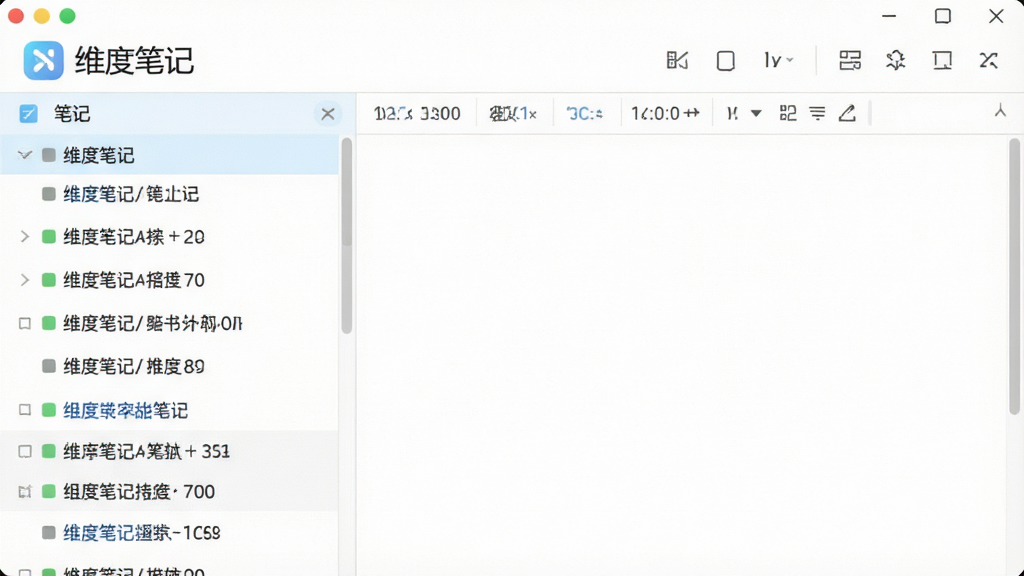Open the dropdown arrow beside the К toolbar item
The height and width of the screenshot is (576, 1024).
point(756,114)
